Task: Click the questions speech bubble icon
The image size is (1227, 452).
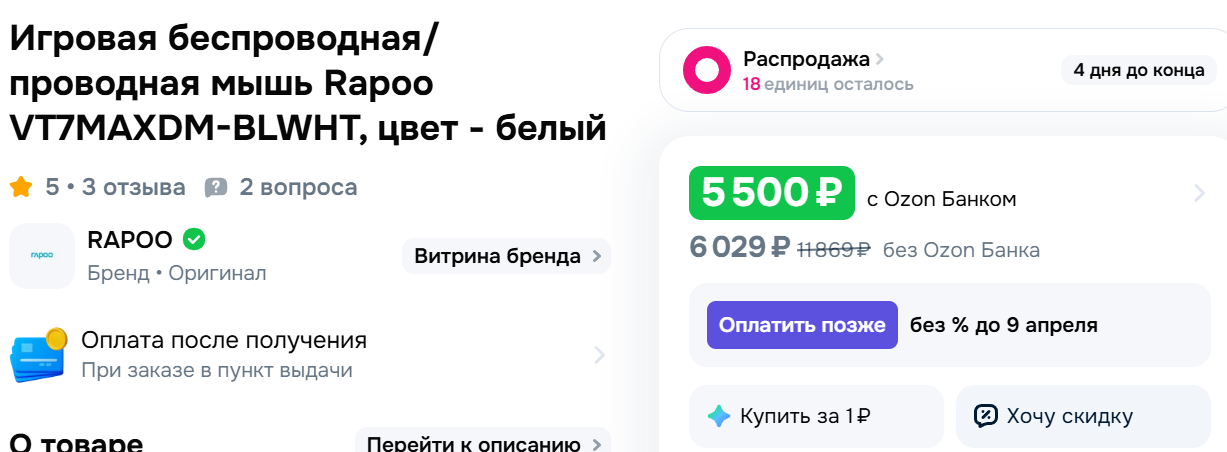Action: click(x=216, y=187)
